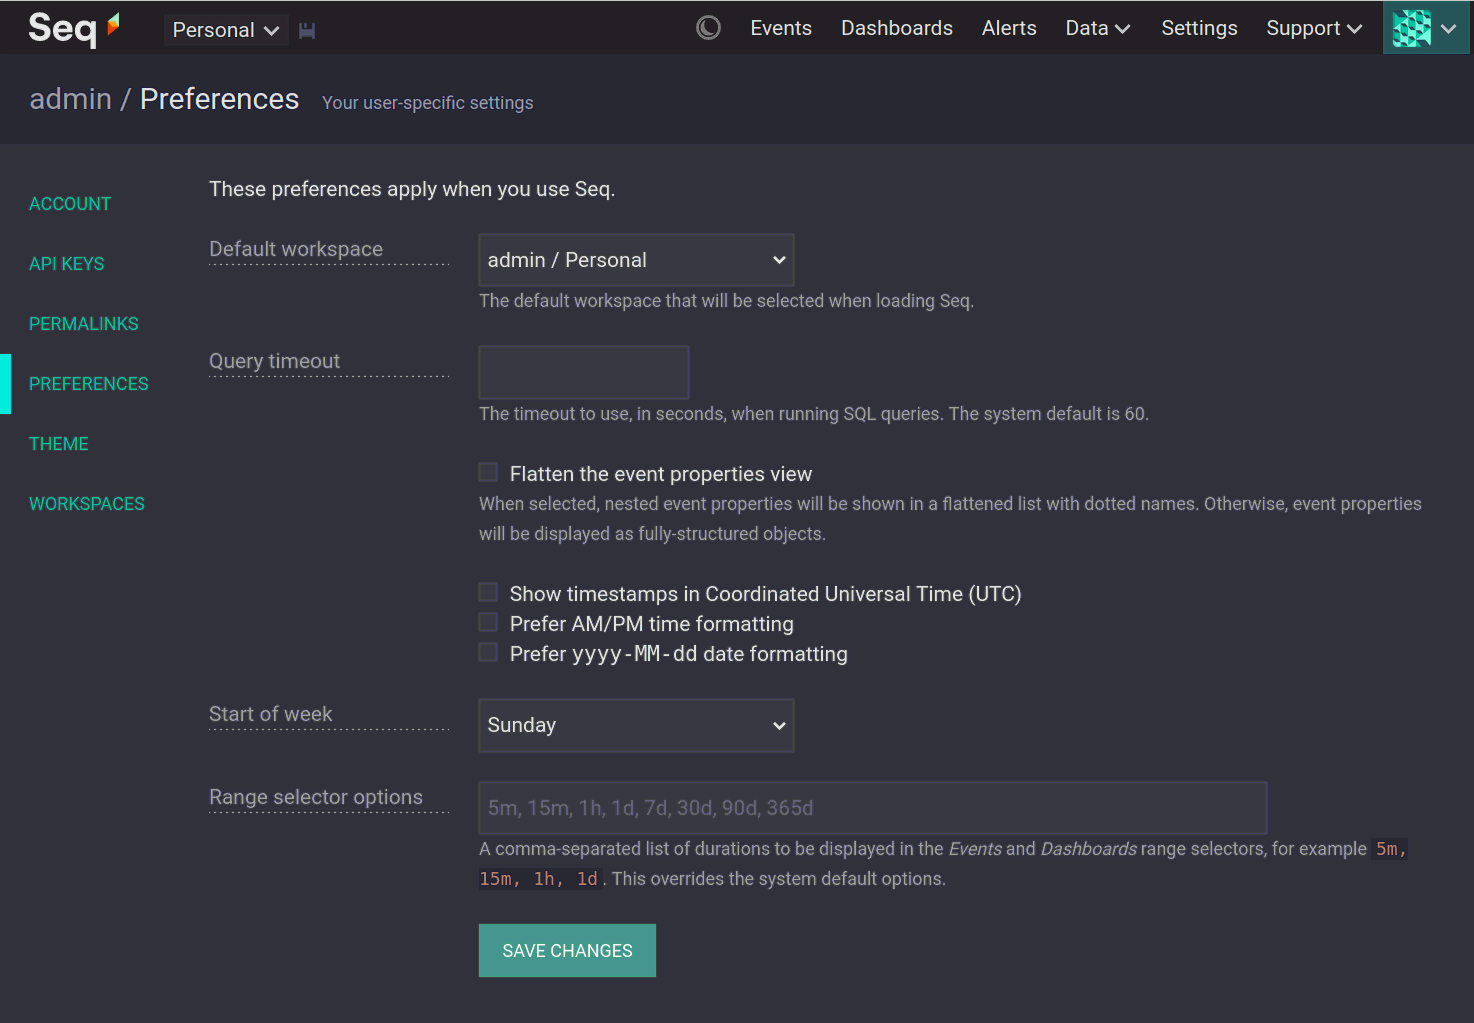Click the admin breadcrumb link
The image size is (1474, 1023).
(71, 99)
